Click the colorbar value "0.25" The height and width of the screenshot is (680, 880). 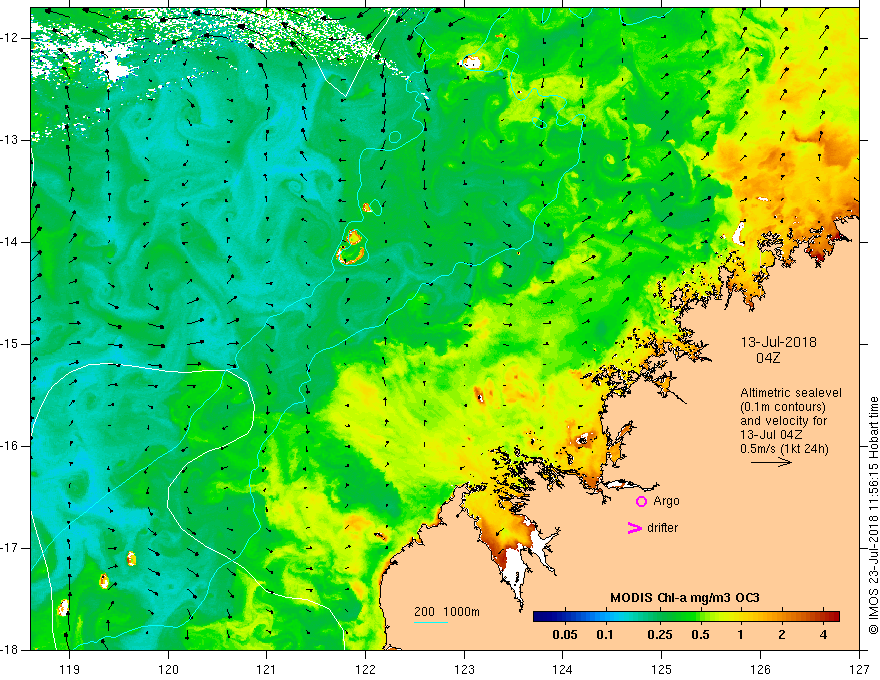tap(660, 635)
